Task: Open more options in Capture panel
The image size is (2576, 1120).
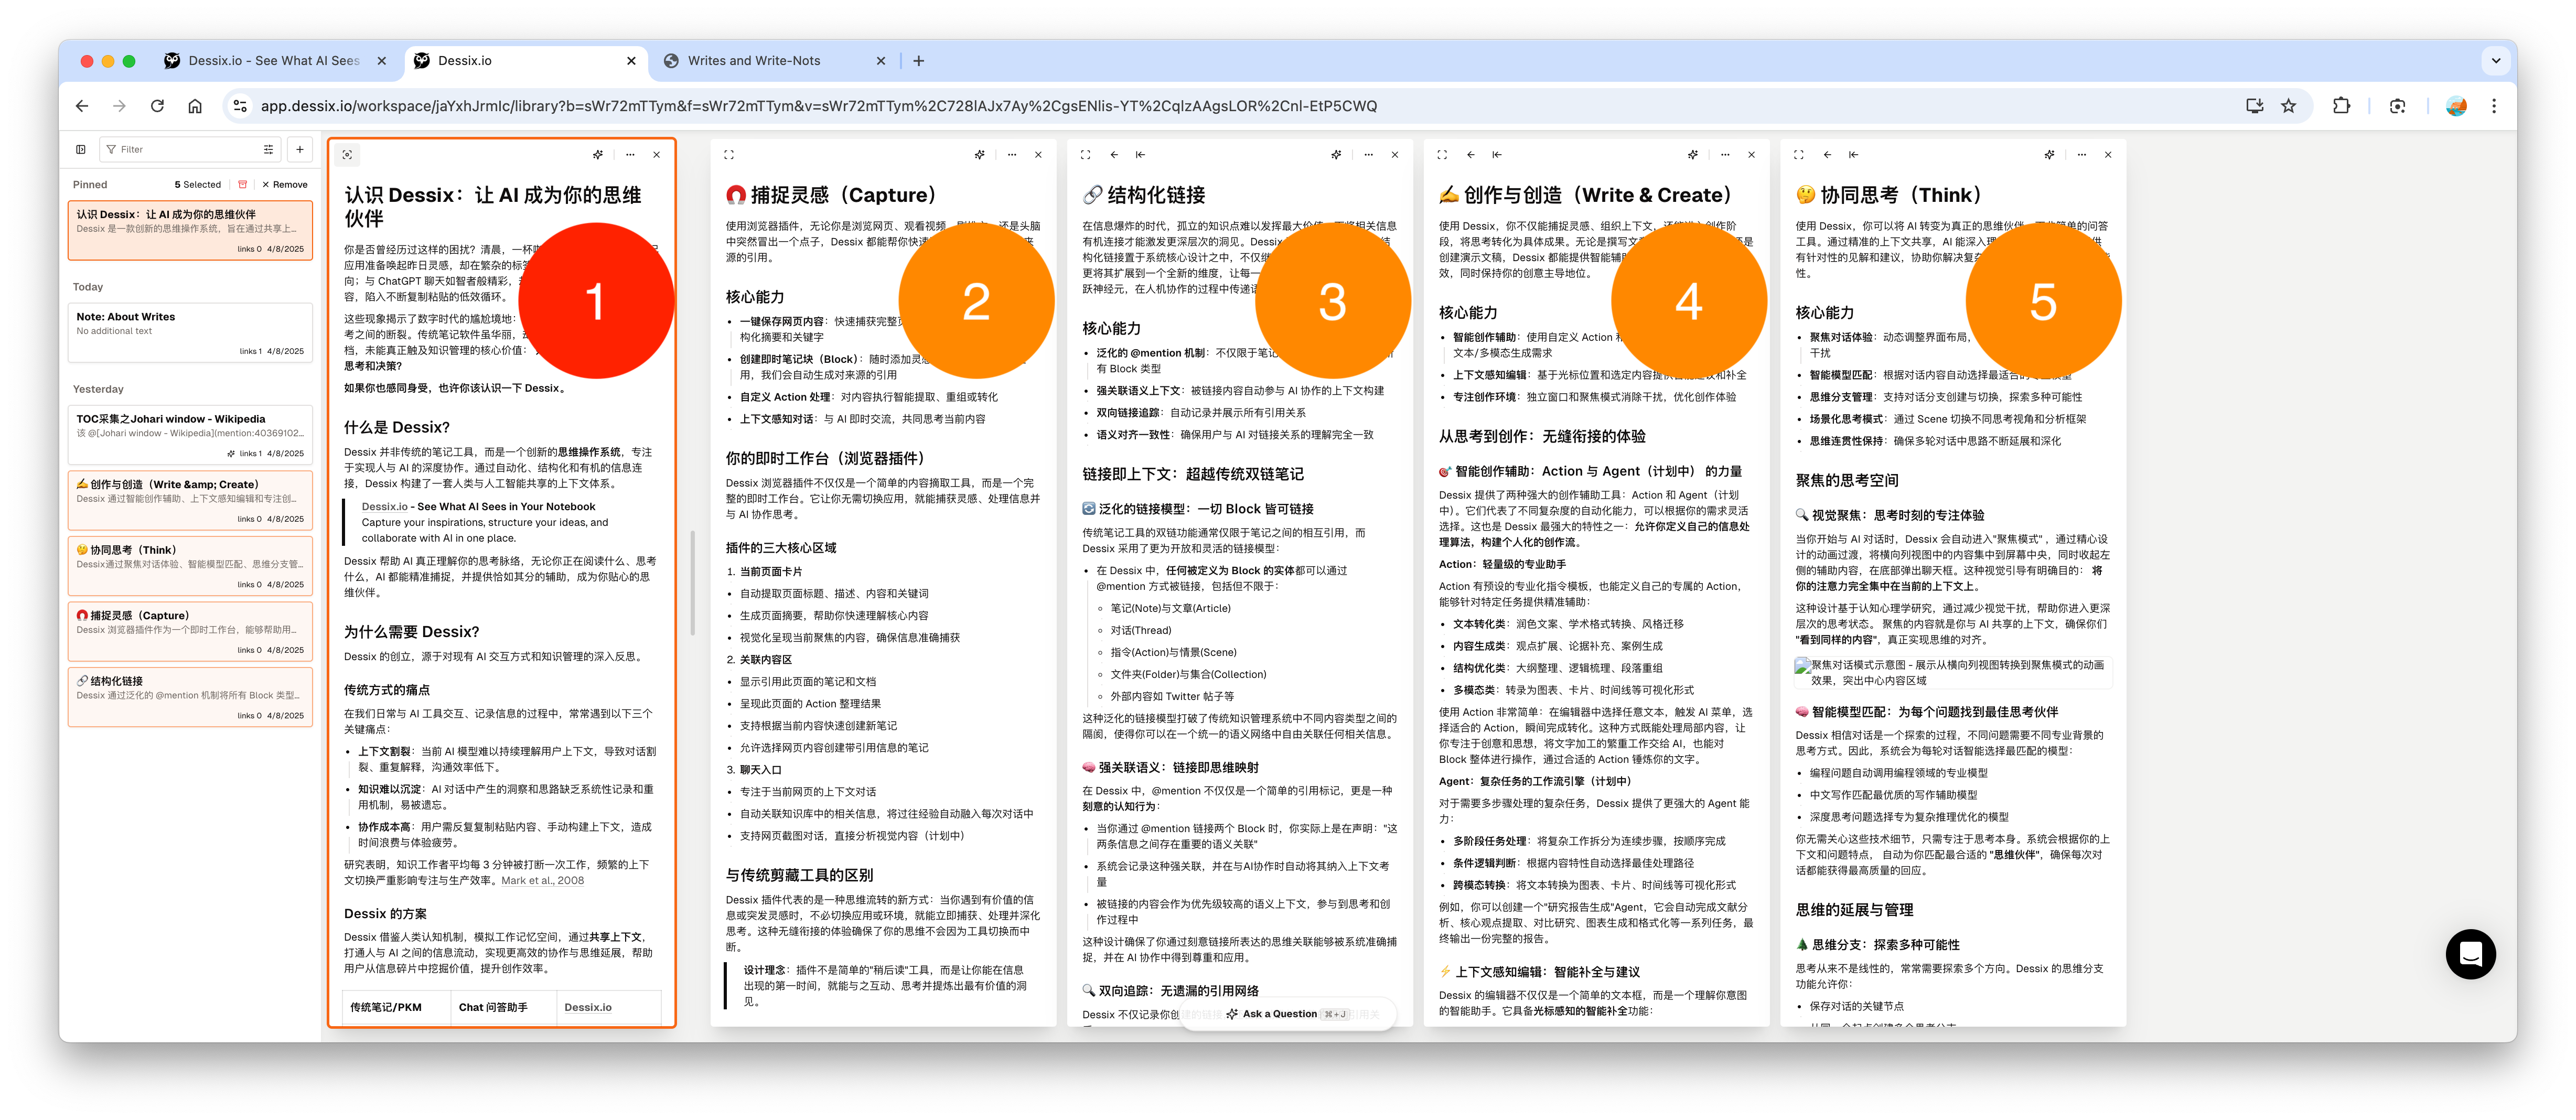Action: pyautogui.click(x=1012, y=155)
